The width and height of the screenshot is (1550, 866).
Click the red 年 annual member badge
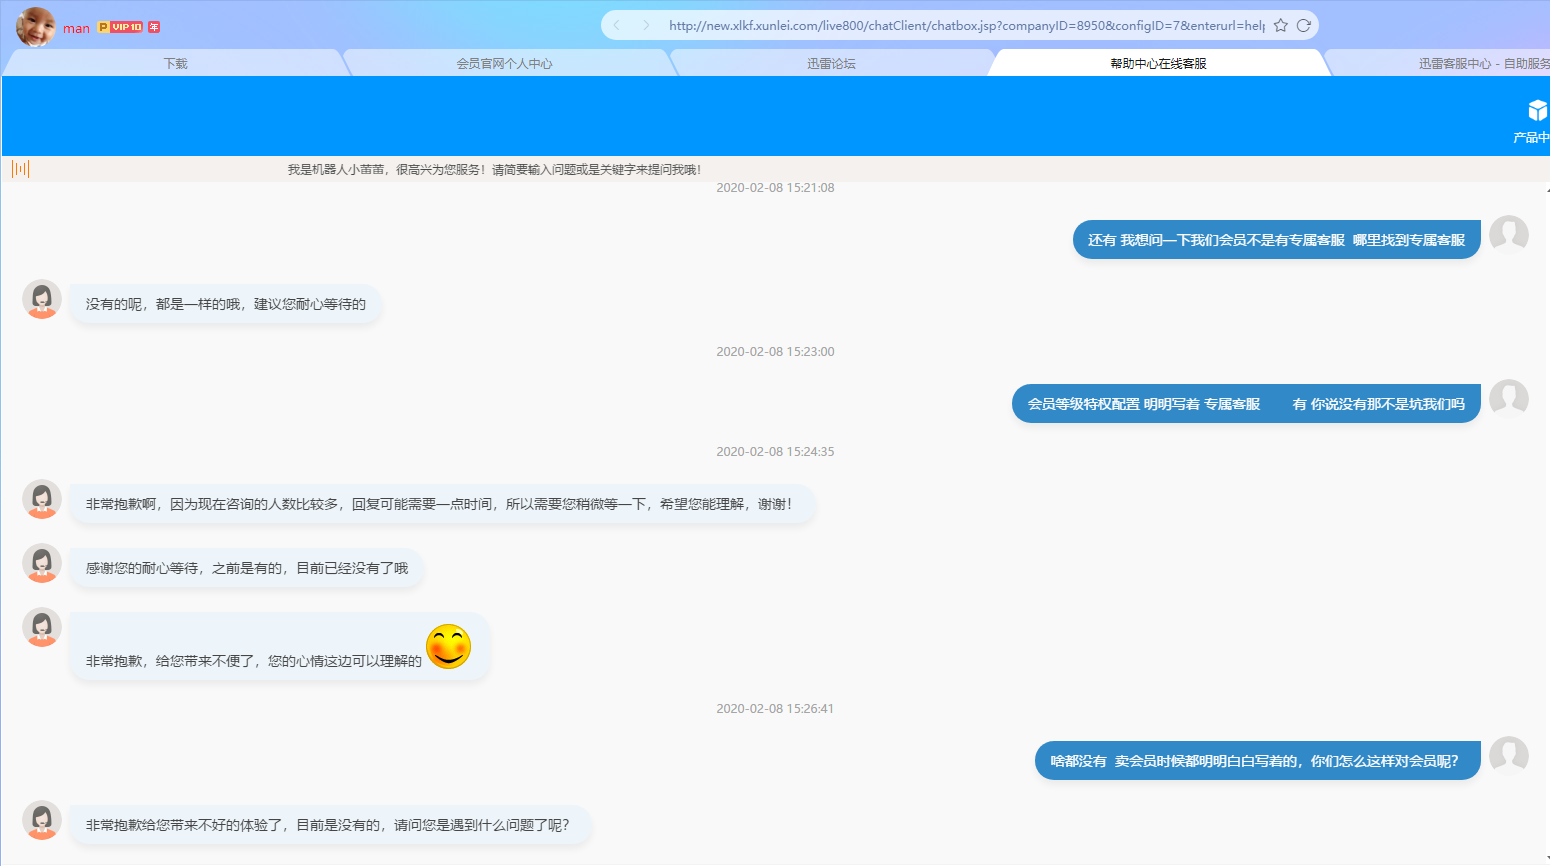click(153, 28)
